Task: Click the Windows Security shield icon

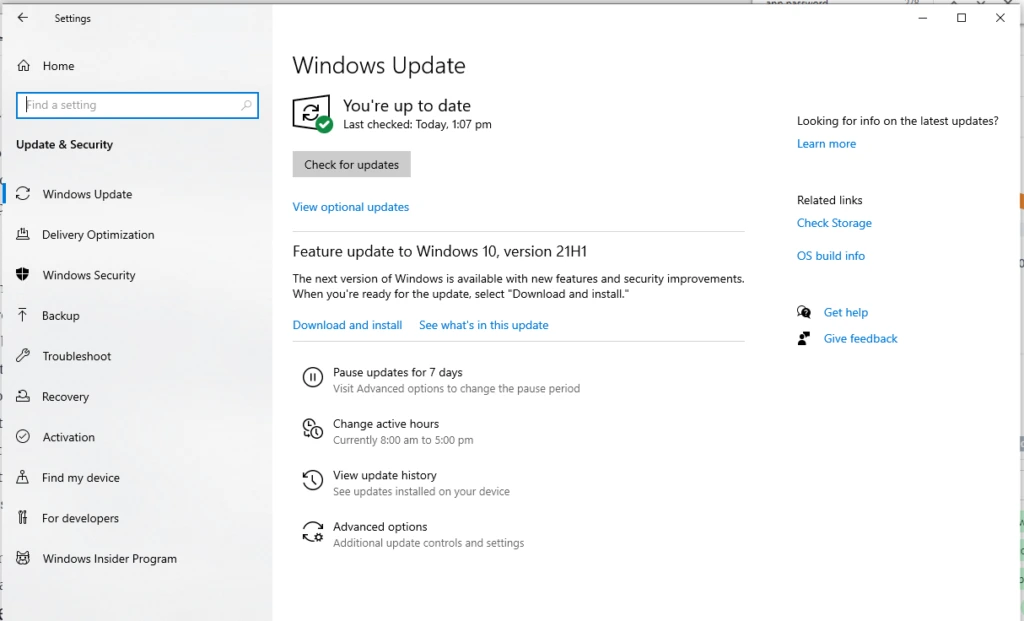Action: tap(23, 275)
